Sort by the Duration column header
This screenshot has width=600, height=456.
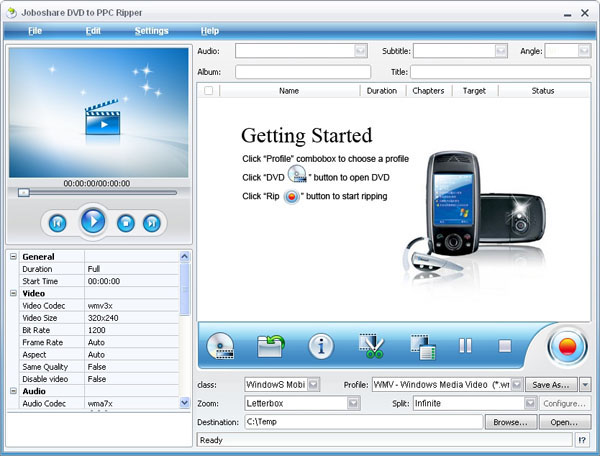[x=382, y=91]
